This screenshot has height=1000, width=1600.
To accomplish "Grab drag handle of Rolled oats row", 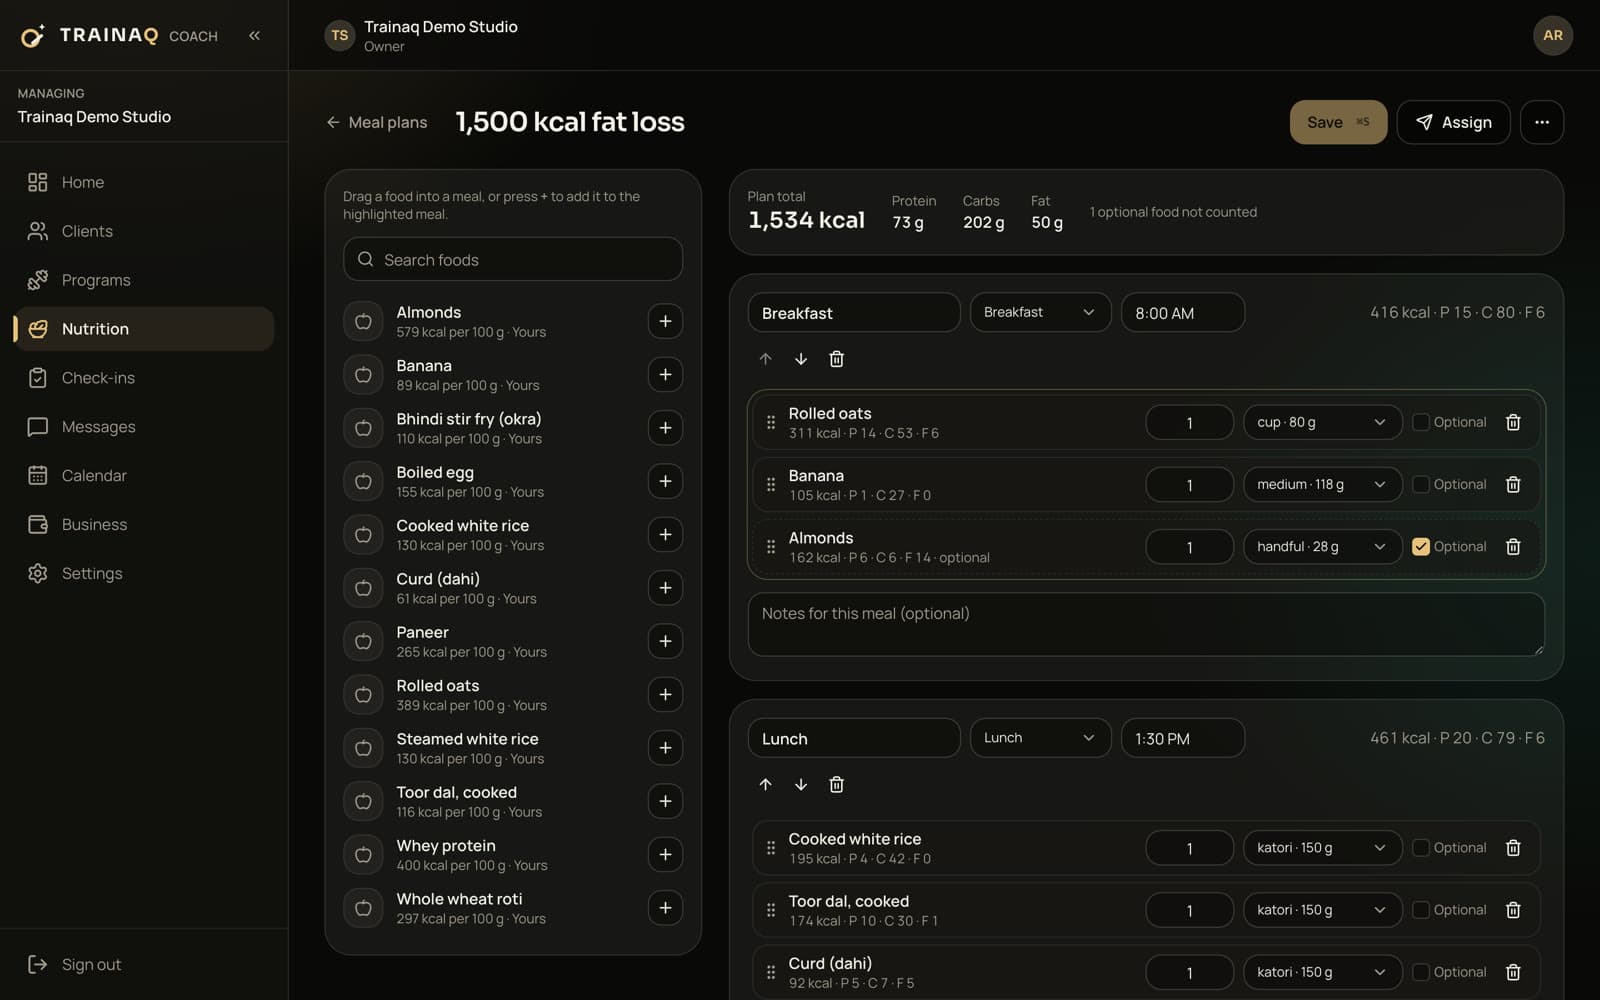I will (x=770, y=422).
